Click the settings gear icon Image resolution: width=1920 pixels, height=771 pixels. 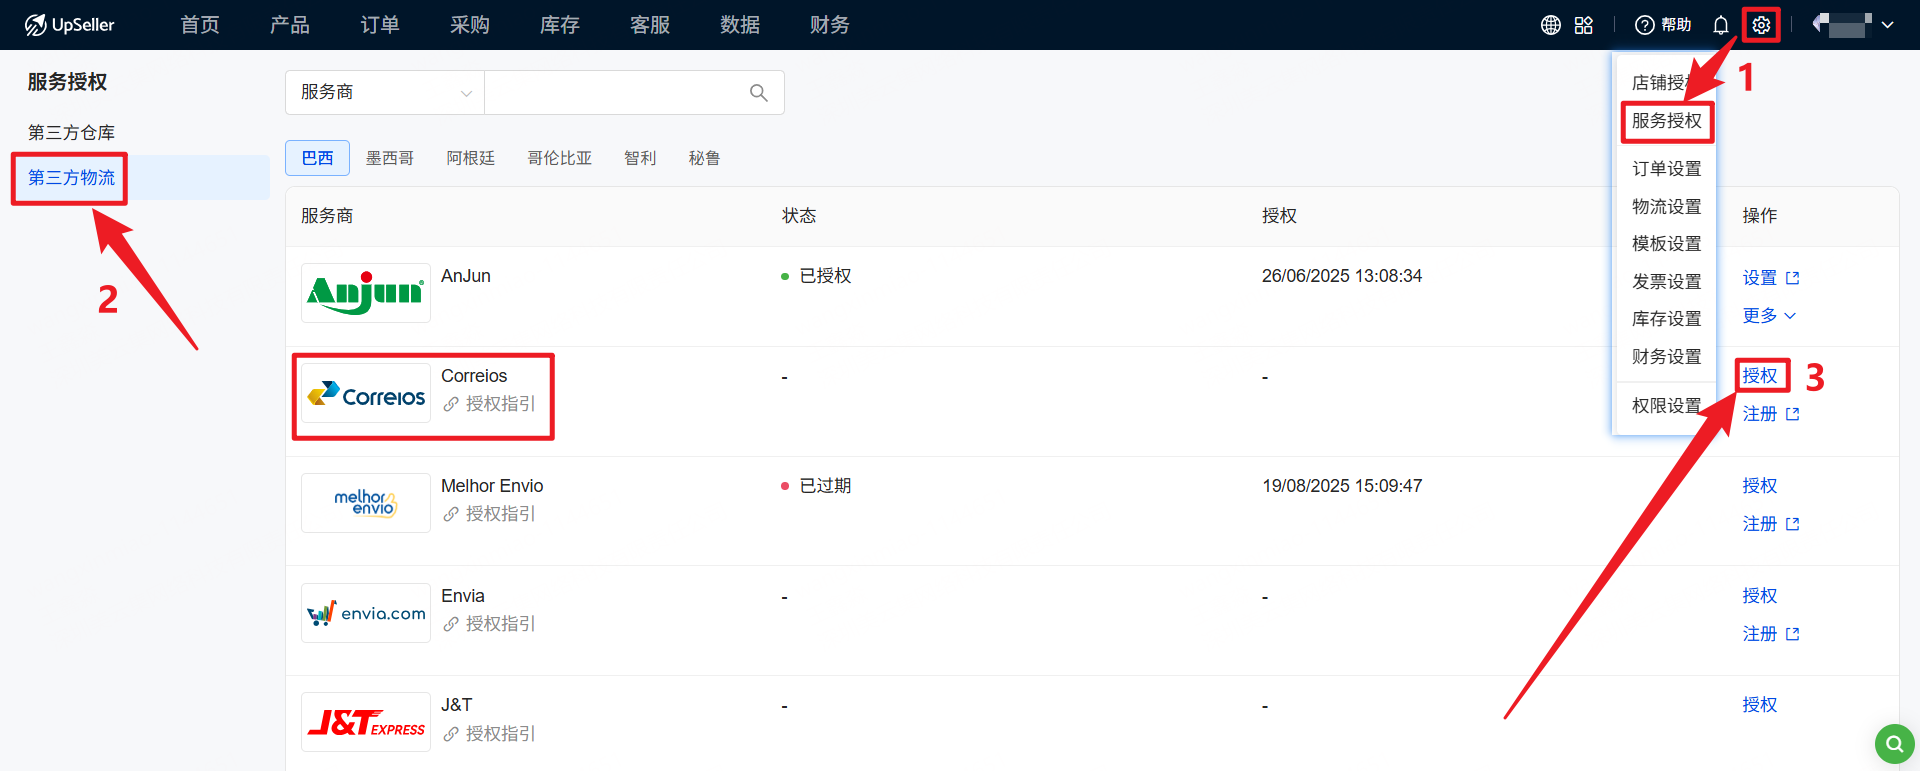point(1761,25)
